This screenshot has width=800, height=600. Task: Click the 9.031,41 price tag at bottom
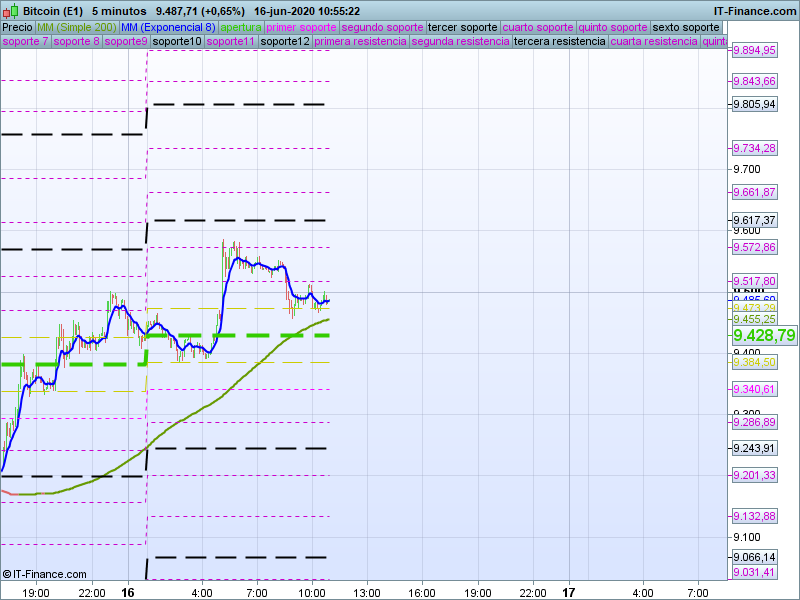click(754, 572)
